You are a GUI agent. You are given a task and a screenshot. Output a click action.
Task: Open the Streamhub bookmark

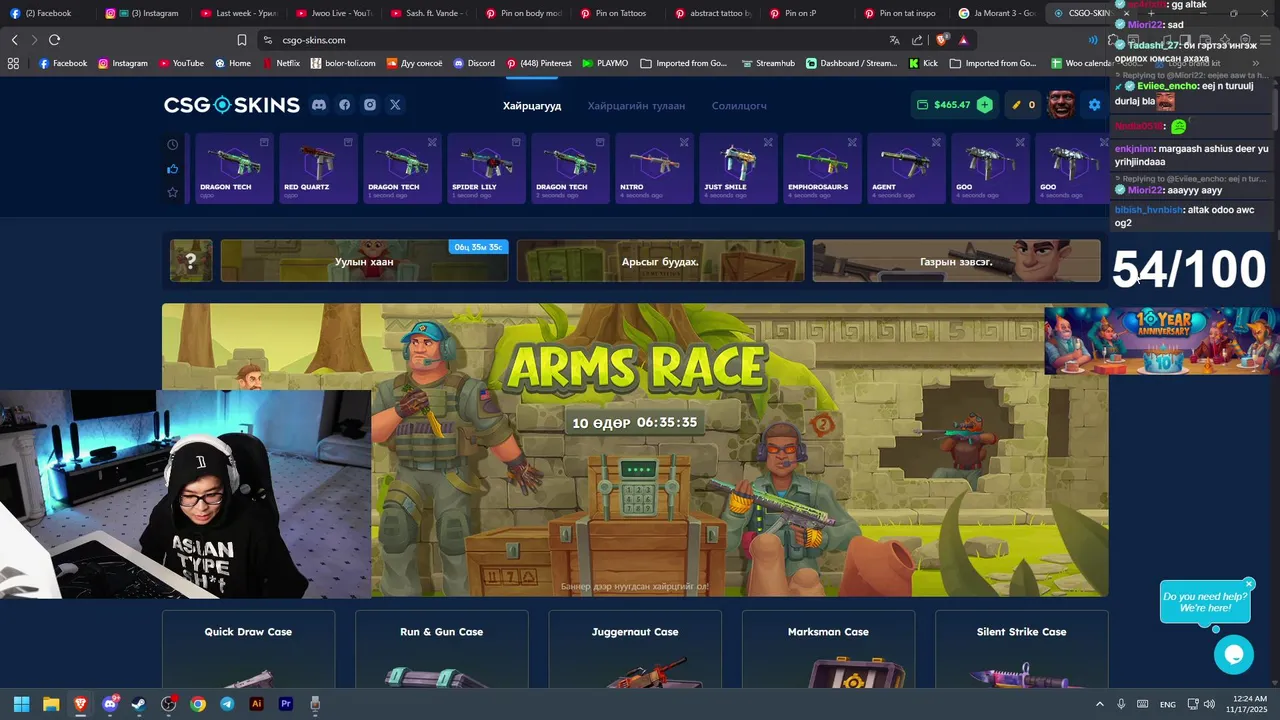(767, 63)
